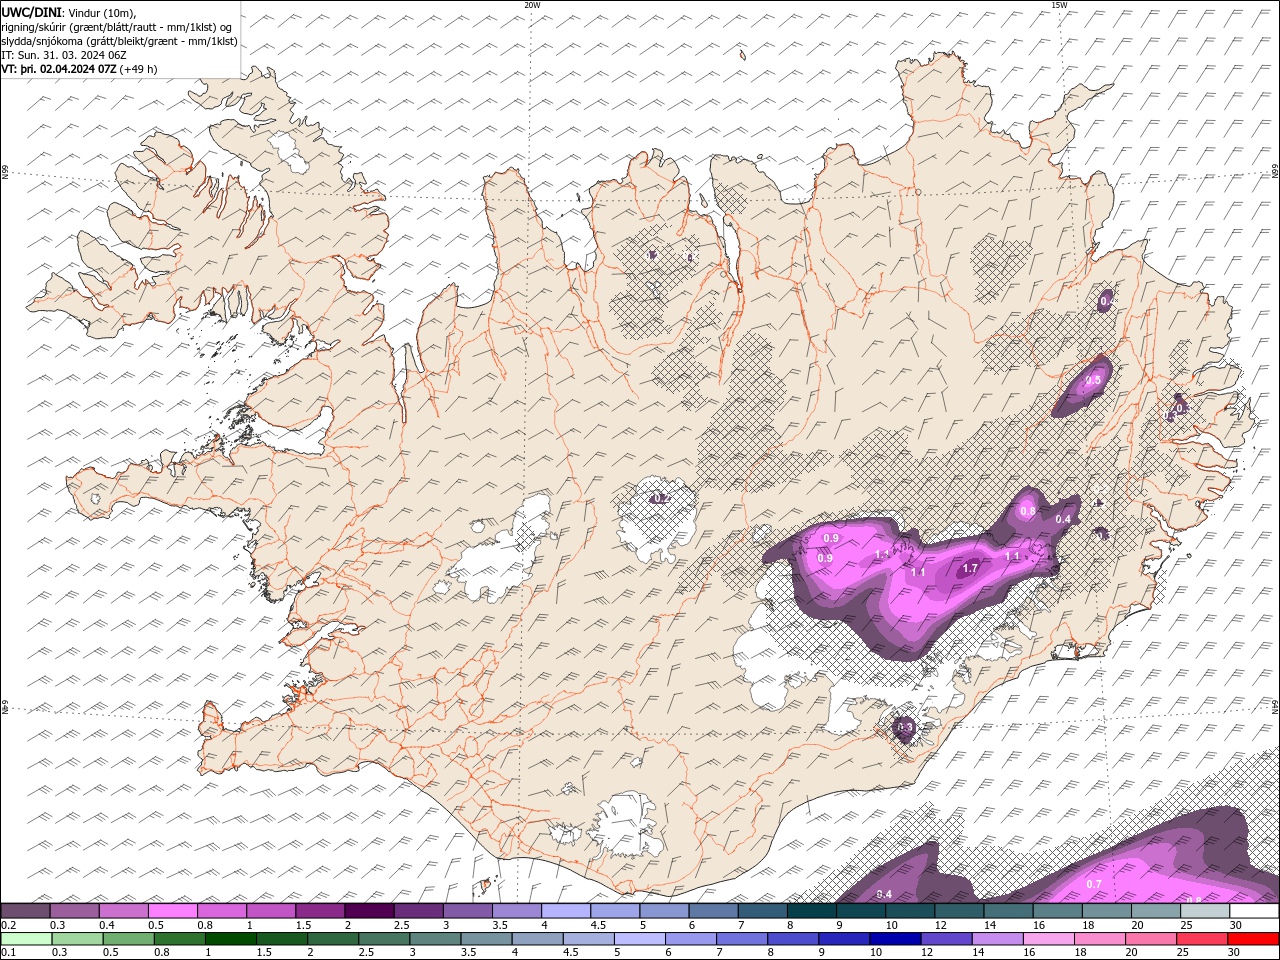Click the 0.8 snowfall value on the map
Viewport: 1280px width, 960px height.
(1028, 511)
